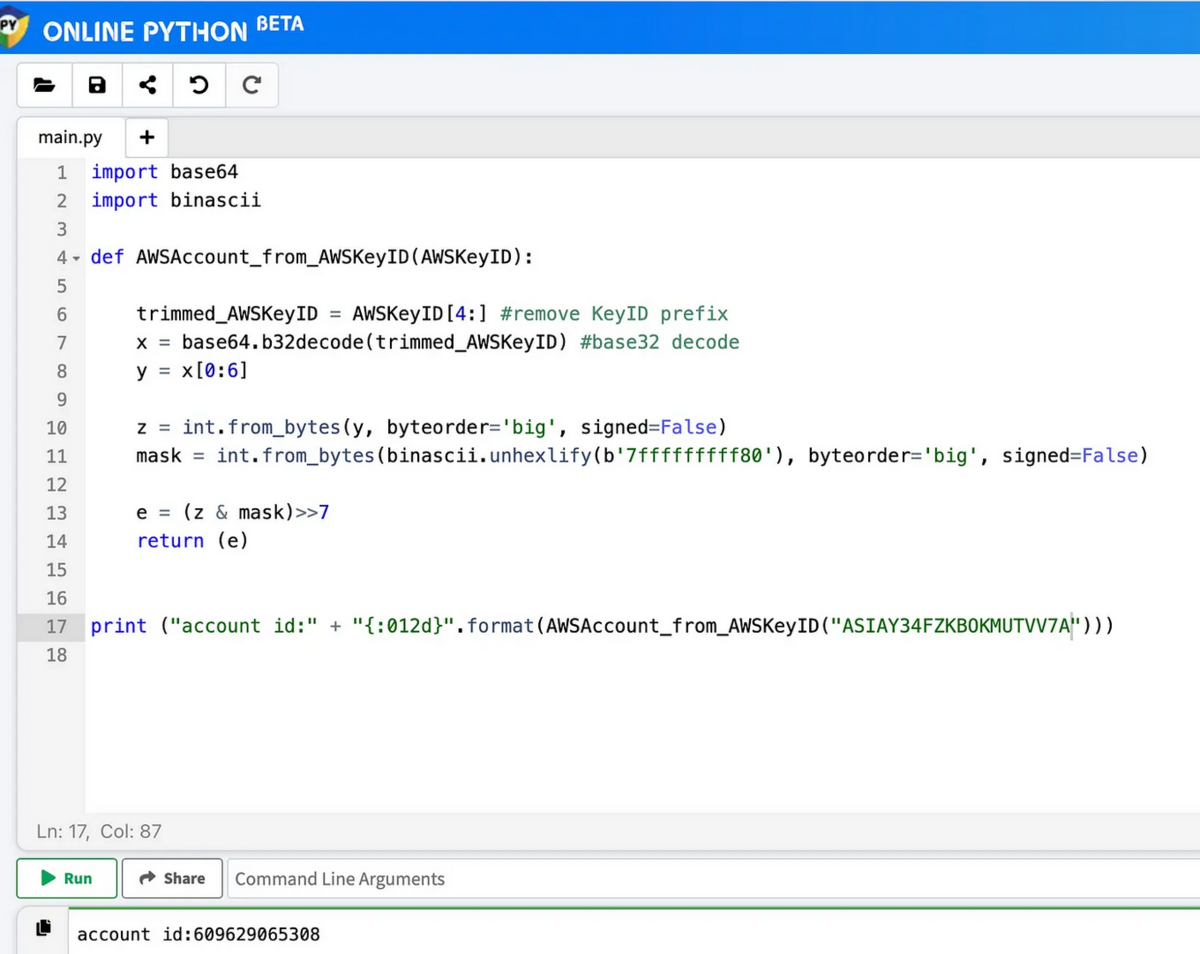
Task: Open a file with the folder icon
Action: 44,86
